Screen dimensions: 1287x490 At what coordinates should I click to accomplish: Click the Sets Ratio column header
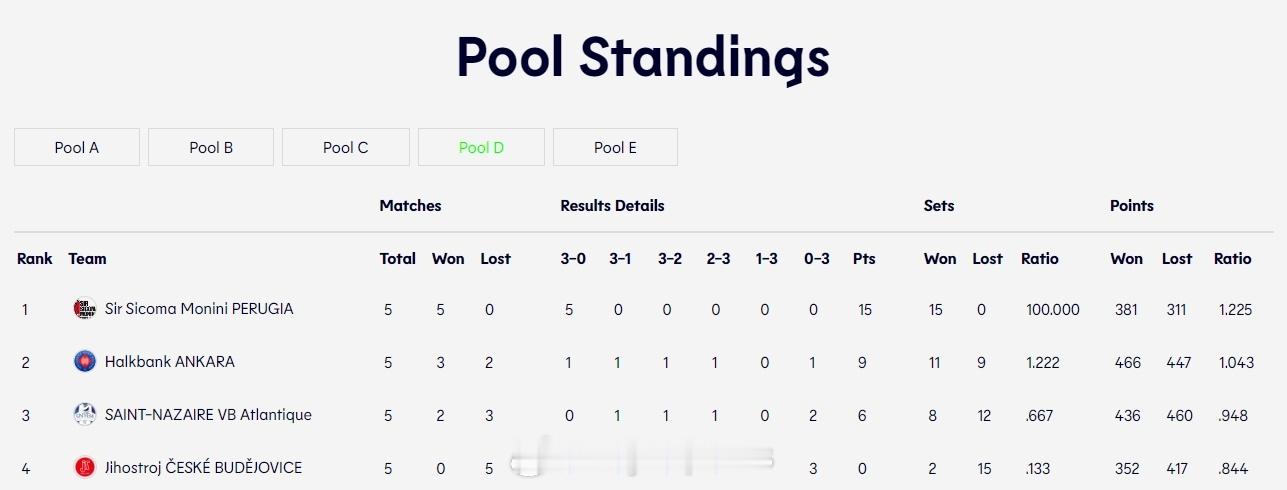1040,258
